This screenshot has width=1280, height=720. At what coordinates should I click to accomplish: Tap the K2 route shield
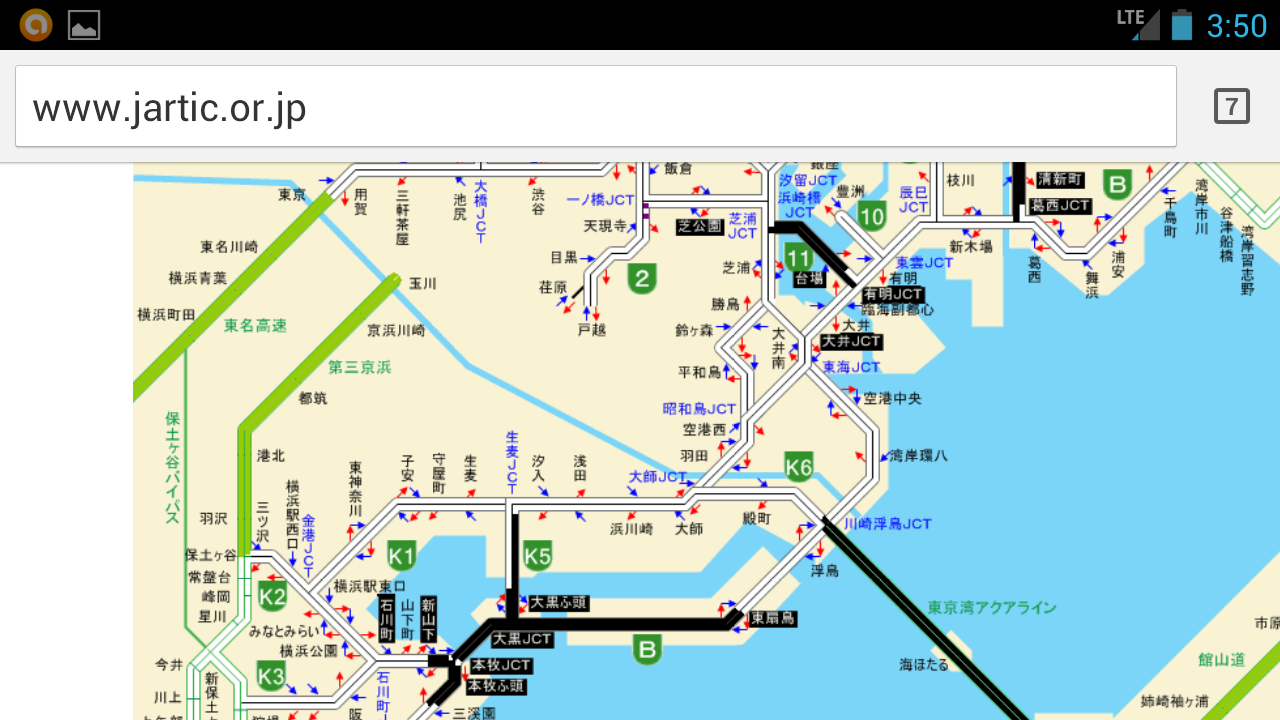coord(272,597)
